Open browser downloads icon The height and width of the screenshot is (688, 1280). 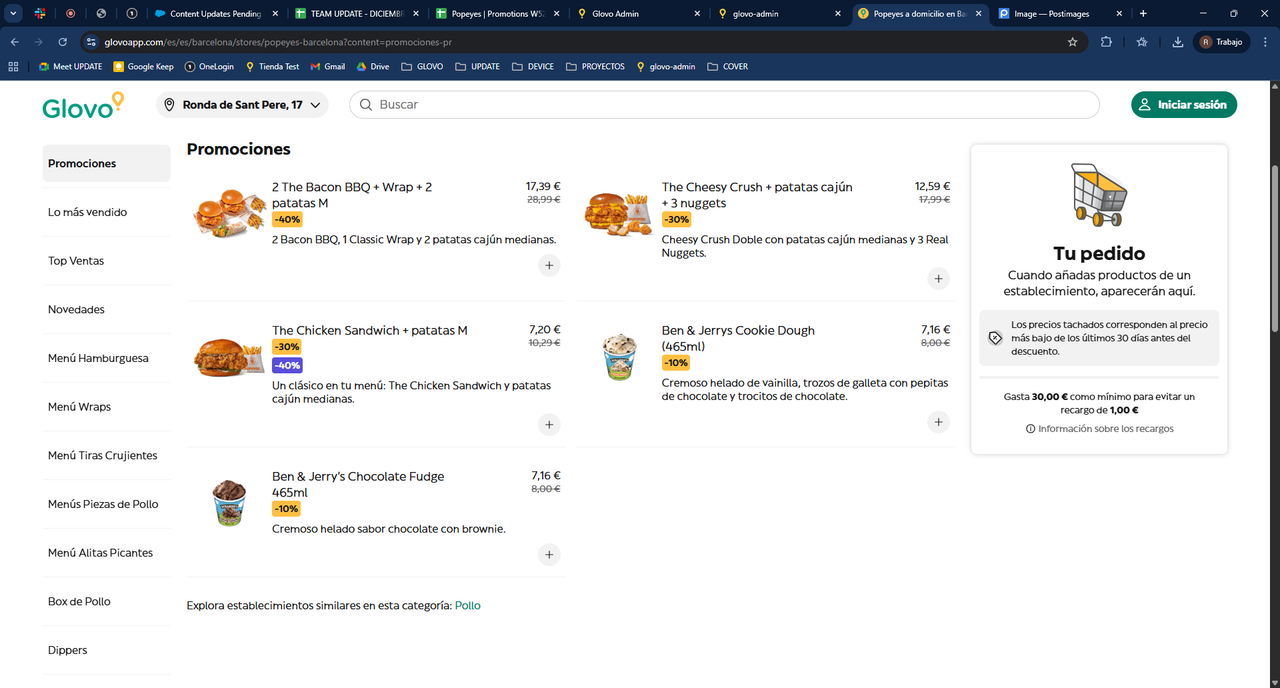[x=1178, y=42]
